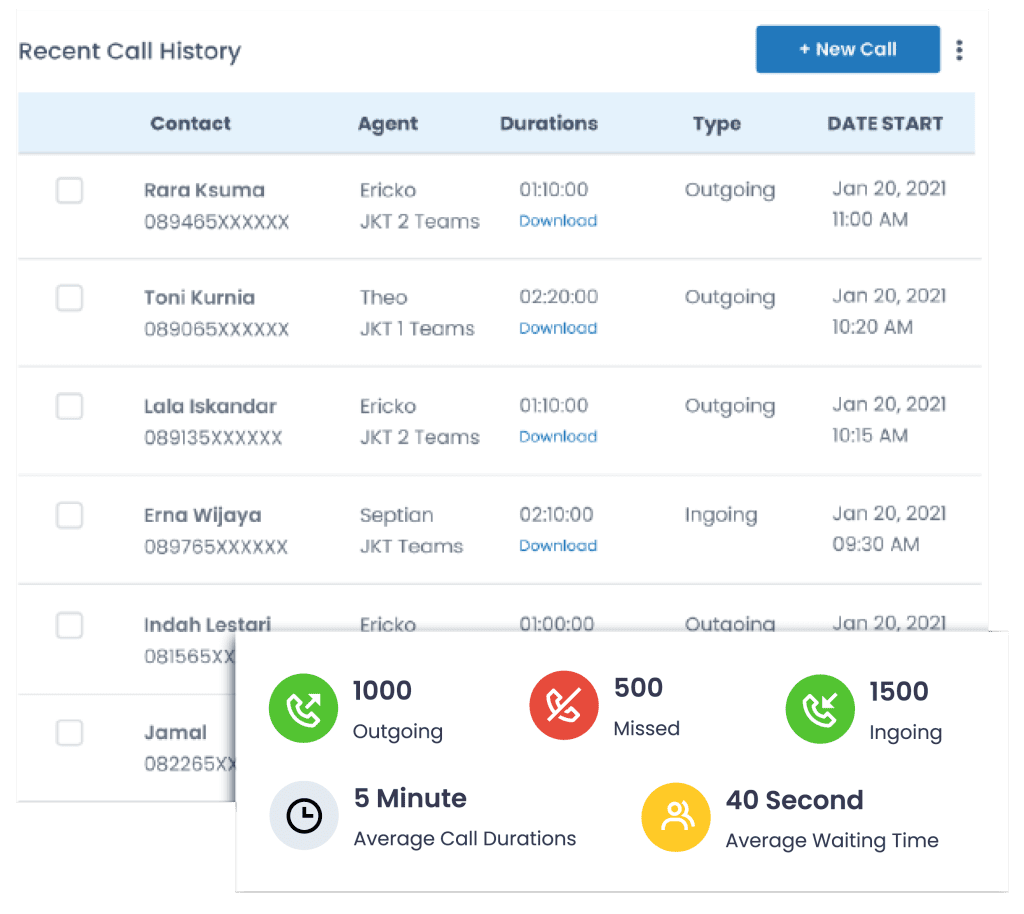Click agent Septian in Erna Wijaya row
This screenshot has width=1024, height=914.
tap(396, 516)
